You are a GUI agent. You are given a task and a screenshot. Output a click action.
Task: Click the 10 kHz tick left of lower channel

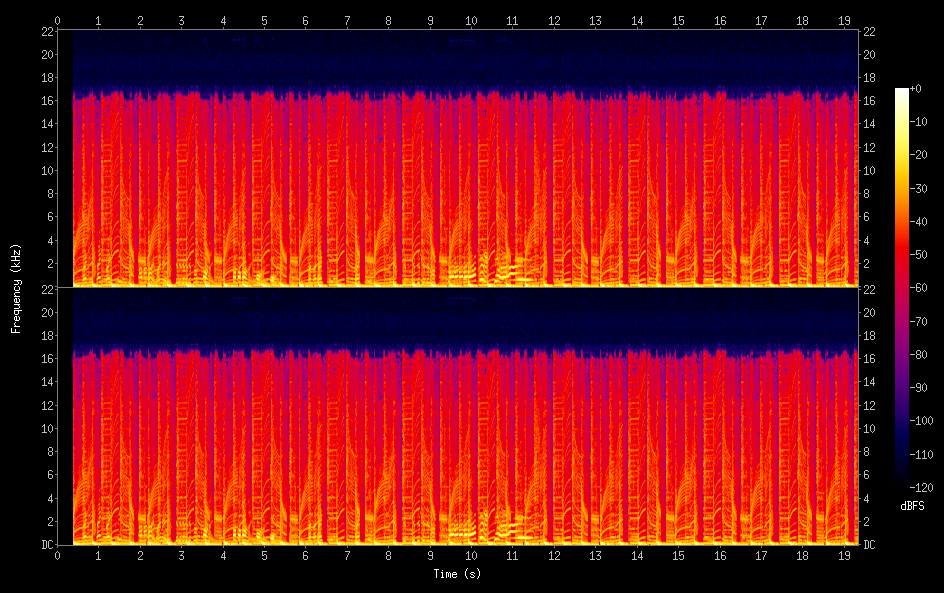(x=46, y=428)
